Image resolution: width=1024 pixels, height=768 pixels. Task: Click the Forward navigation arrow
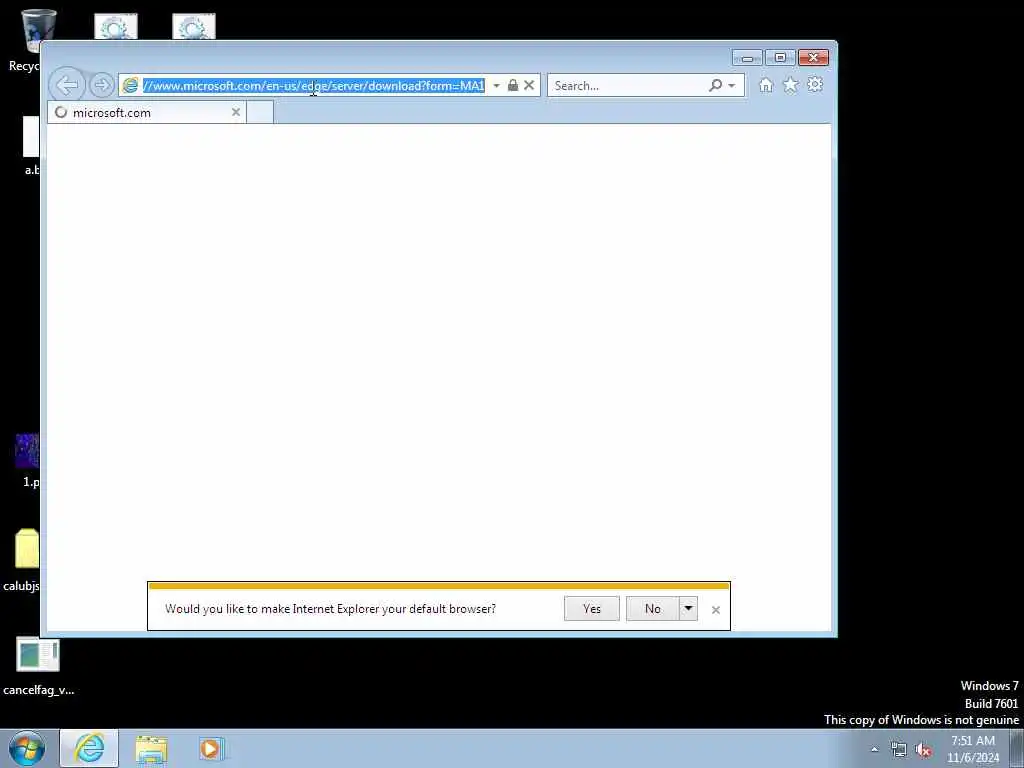click(101, 85)
